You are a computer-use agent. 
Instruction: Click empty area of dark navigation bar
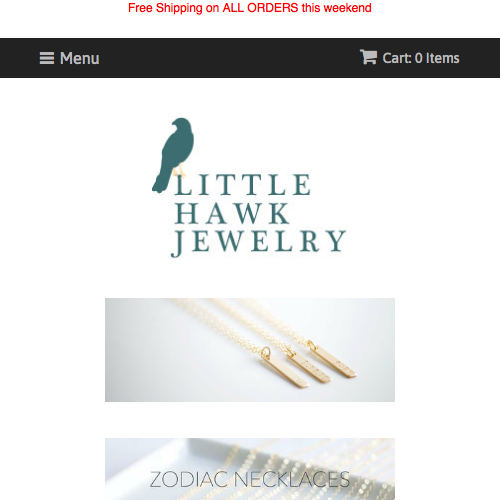point(230,58)
